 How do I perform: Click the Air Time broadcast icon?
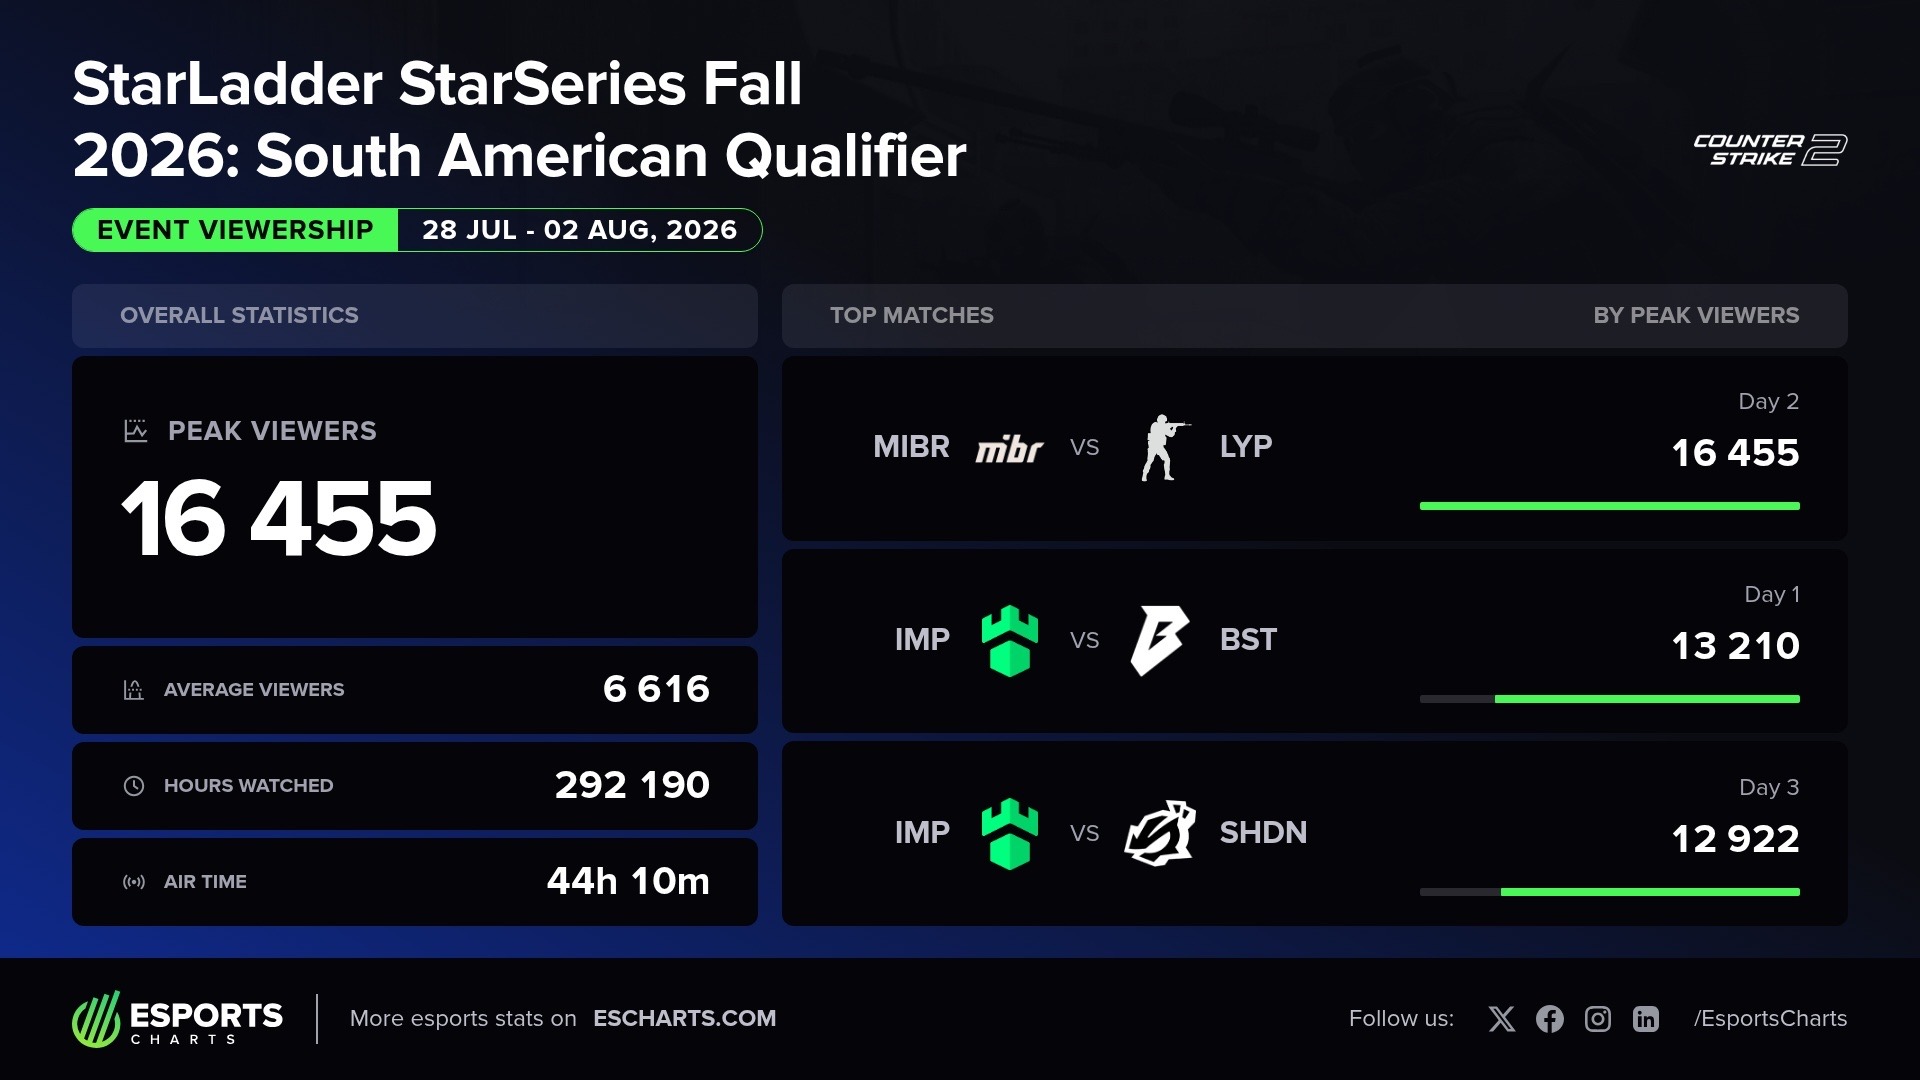click(134, 882)
